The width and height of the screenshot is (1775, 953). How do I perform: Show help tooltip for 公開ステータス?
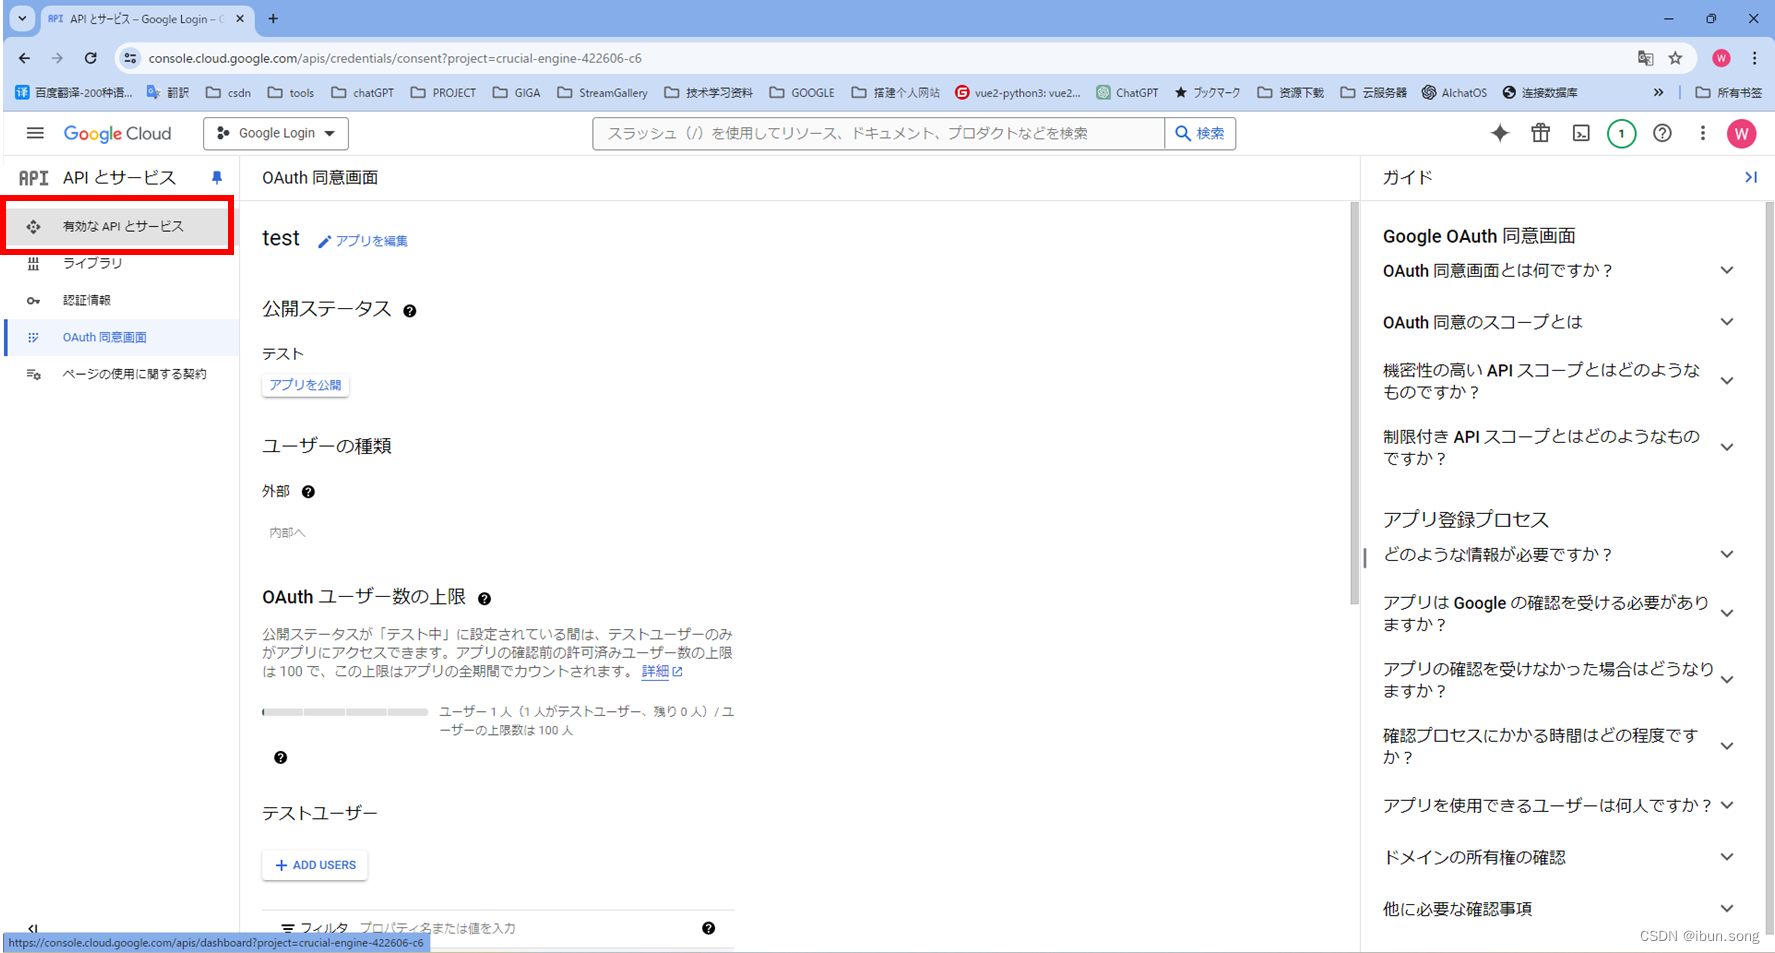409,311
